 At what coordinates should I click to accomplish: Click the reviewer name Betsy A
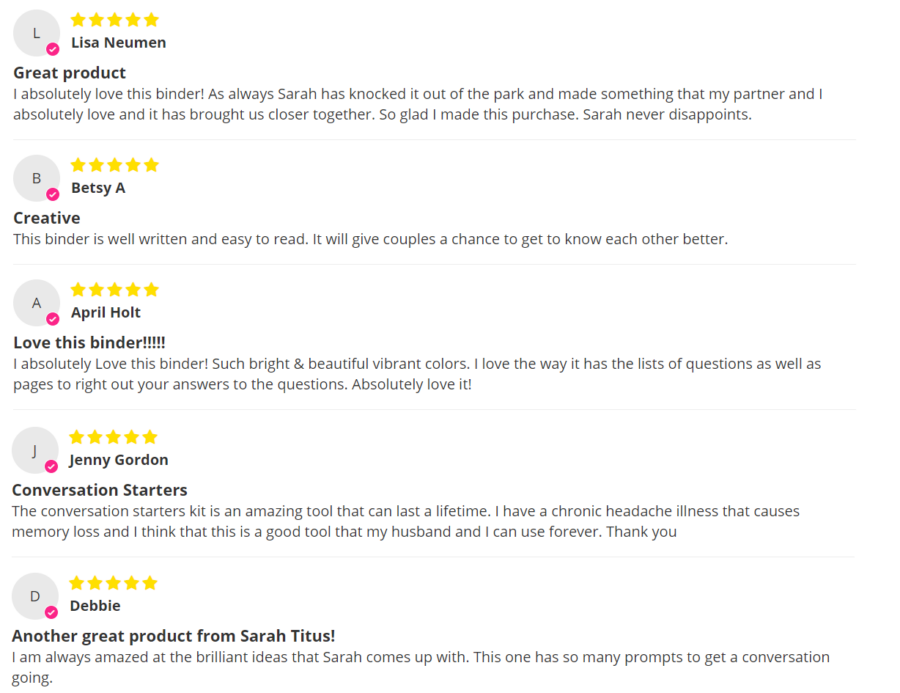tap(98, 188)
